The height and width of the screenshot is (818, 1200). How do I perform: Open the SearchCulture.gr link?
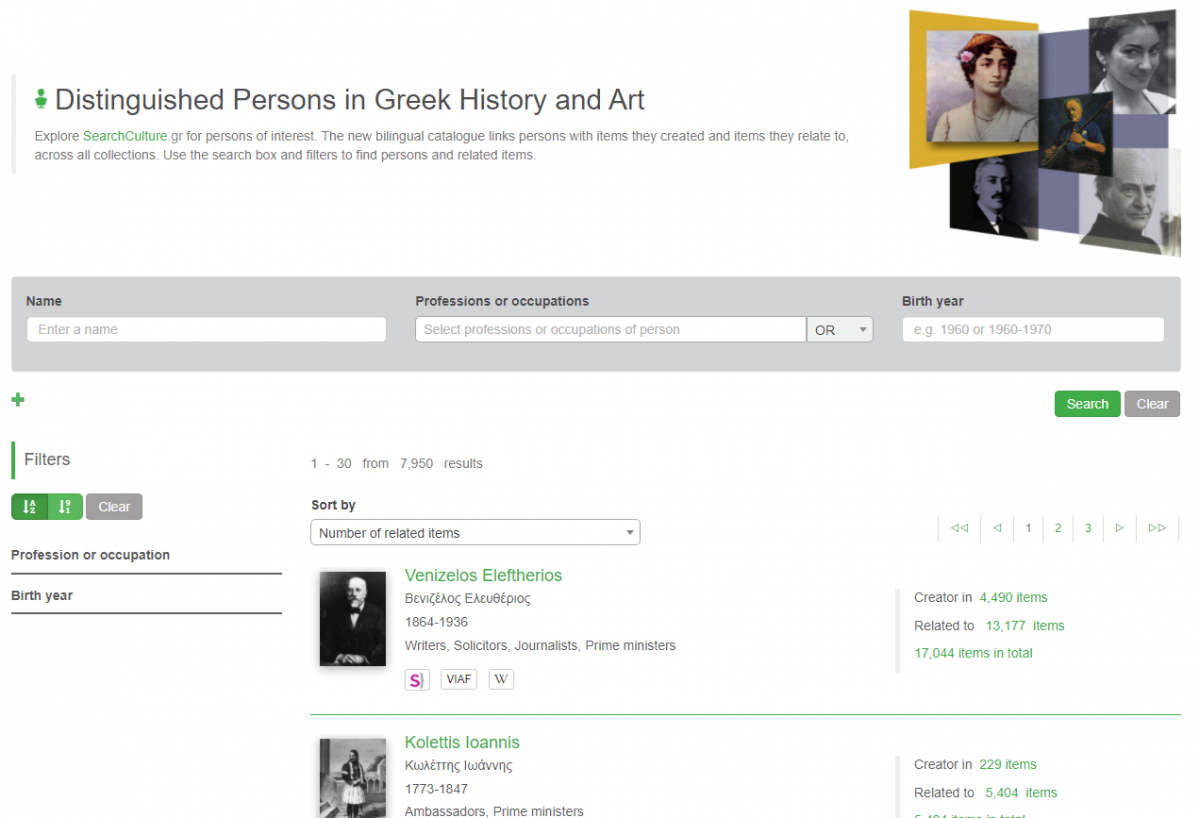[x=125, y=136]
